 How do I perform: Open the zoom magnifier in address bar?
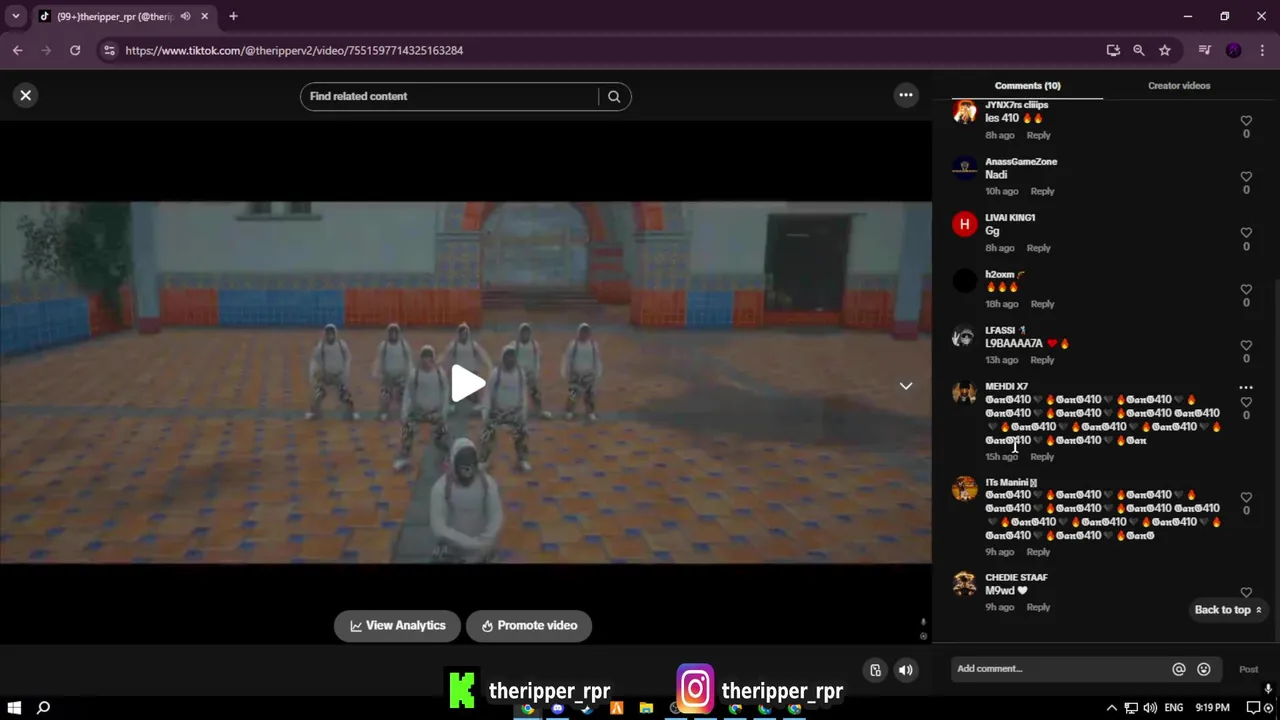tap(1139, 50)
